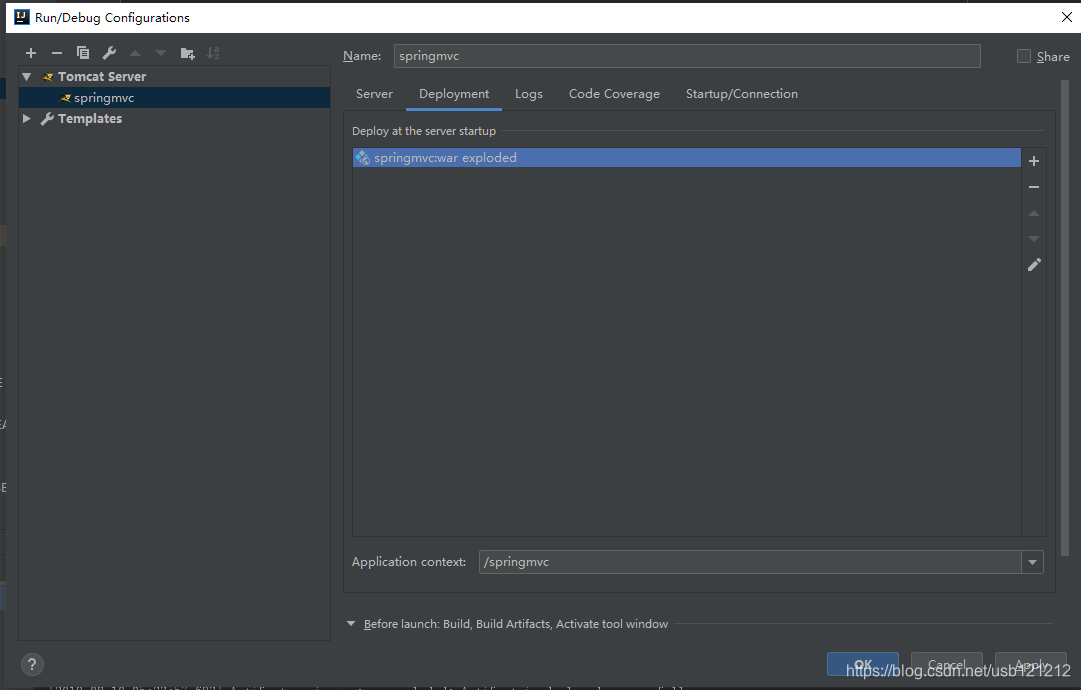The image size is (1081, 690).
Task: Click the Cancel button
Action: tap(947, 664)
